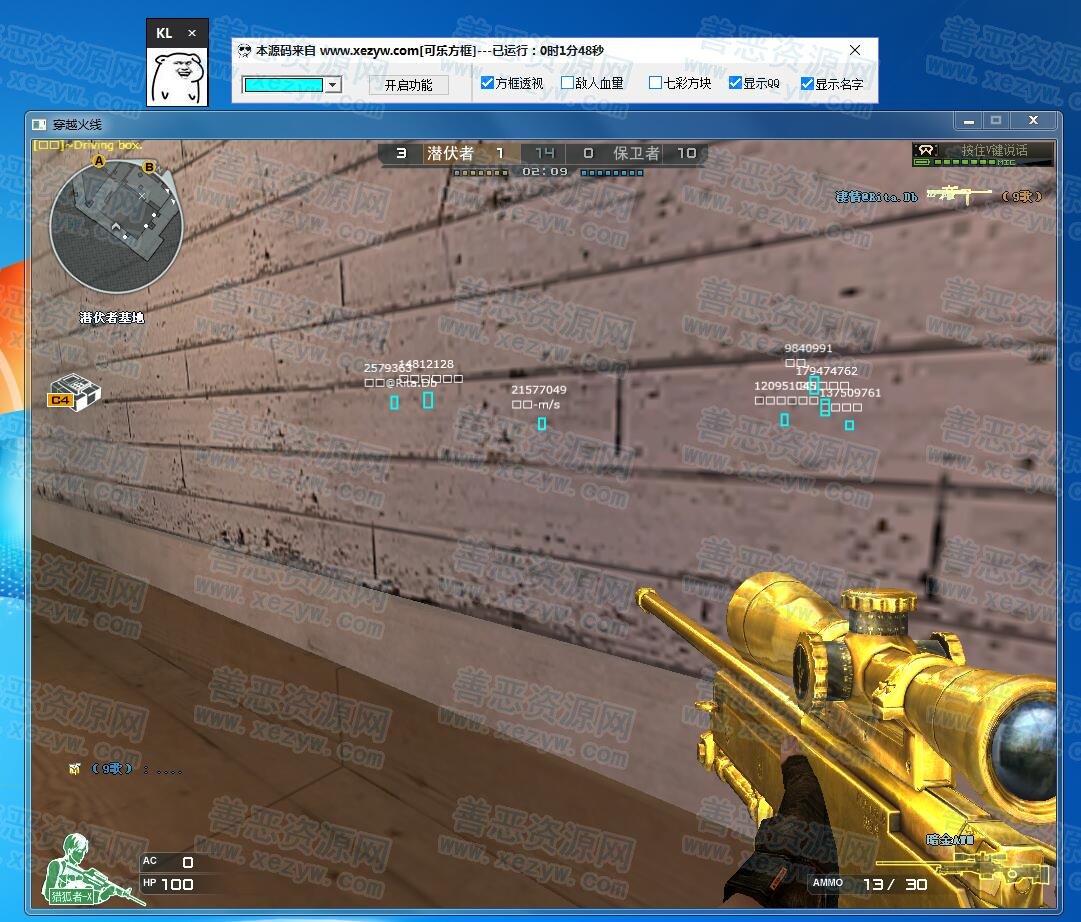
Task: Disable the 方框透视 checkbox
Action: (x=488, y=84)
